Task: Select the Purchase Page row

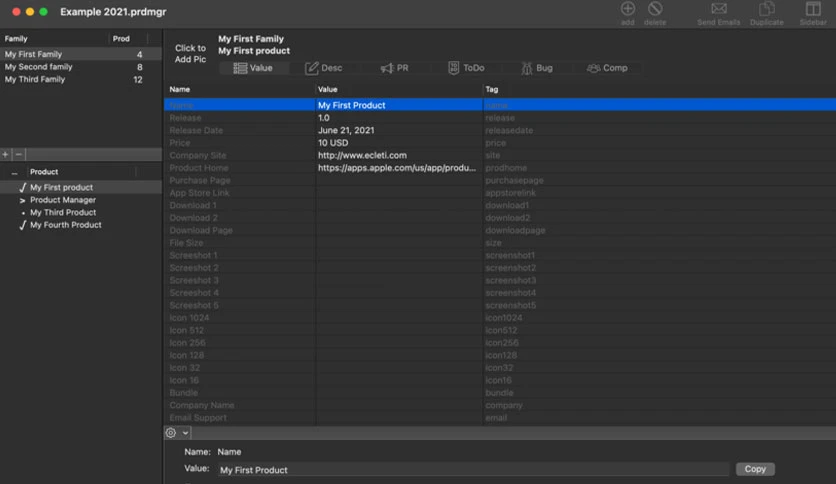Action: click(x=500, y=181)
